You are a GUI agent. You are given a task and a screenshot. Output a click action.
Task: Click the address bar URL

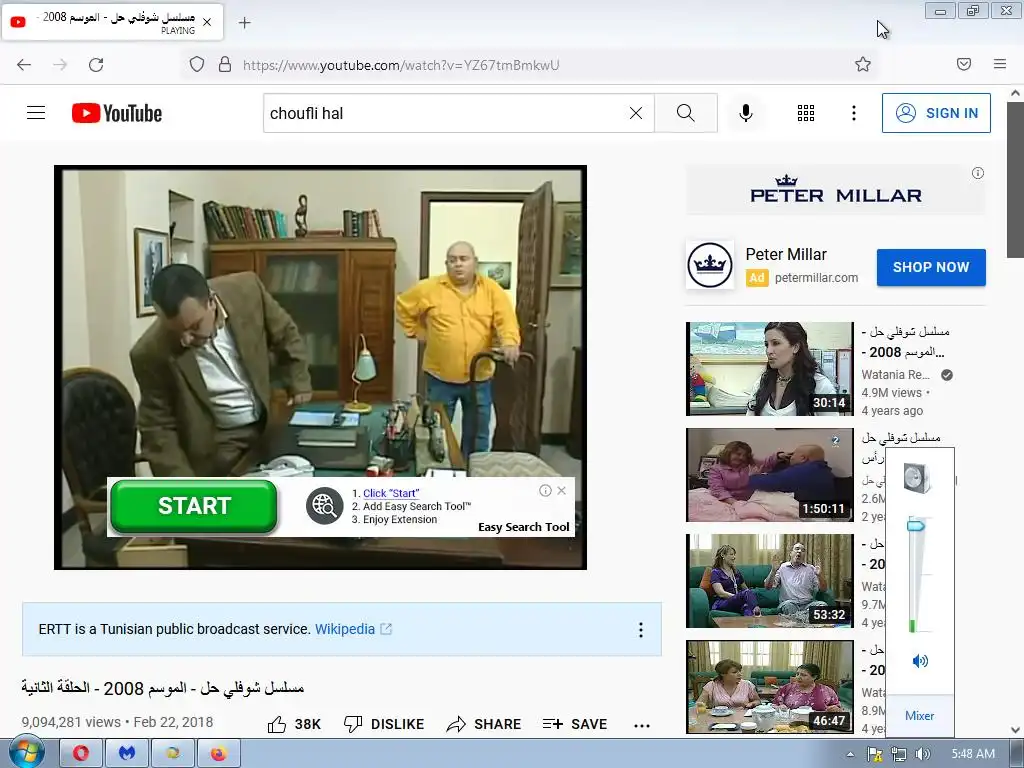tap(401, 65)
